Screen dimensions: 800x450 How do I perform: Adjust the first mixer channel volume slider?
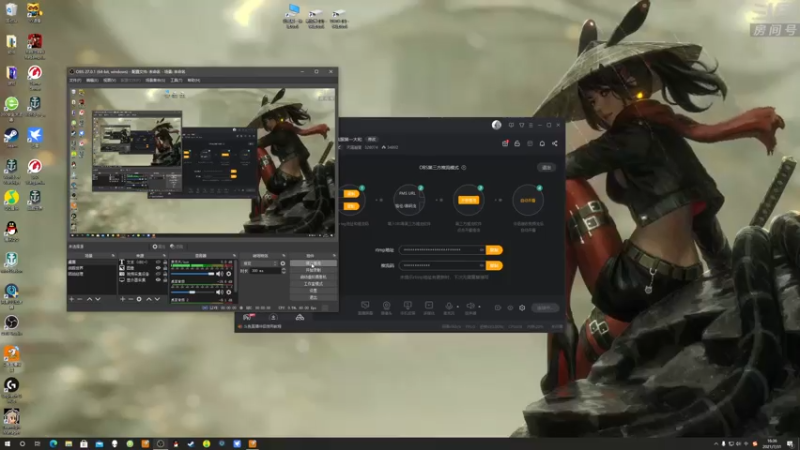(x=193, y=274)
